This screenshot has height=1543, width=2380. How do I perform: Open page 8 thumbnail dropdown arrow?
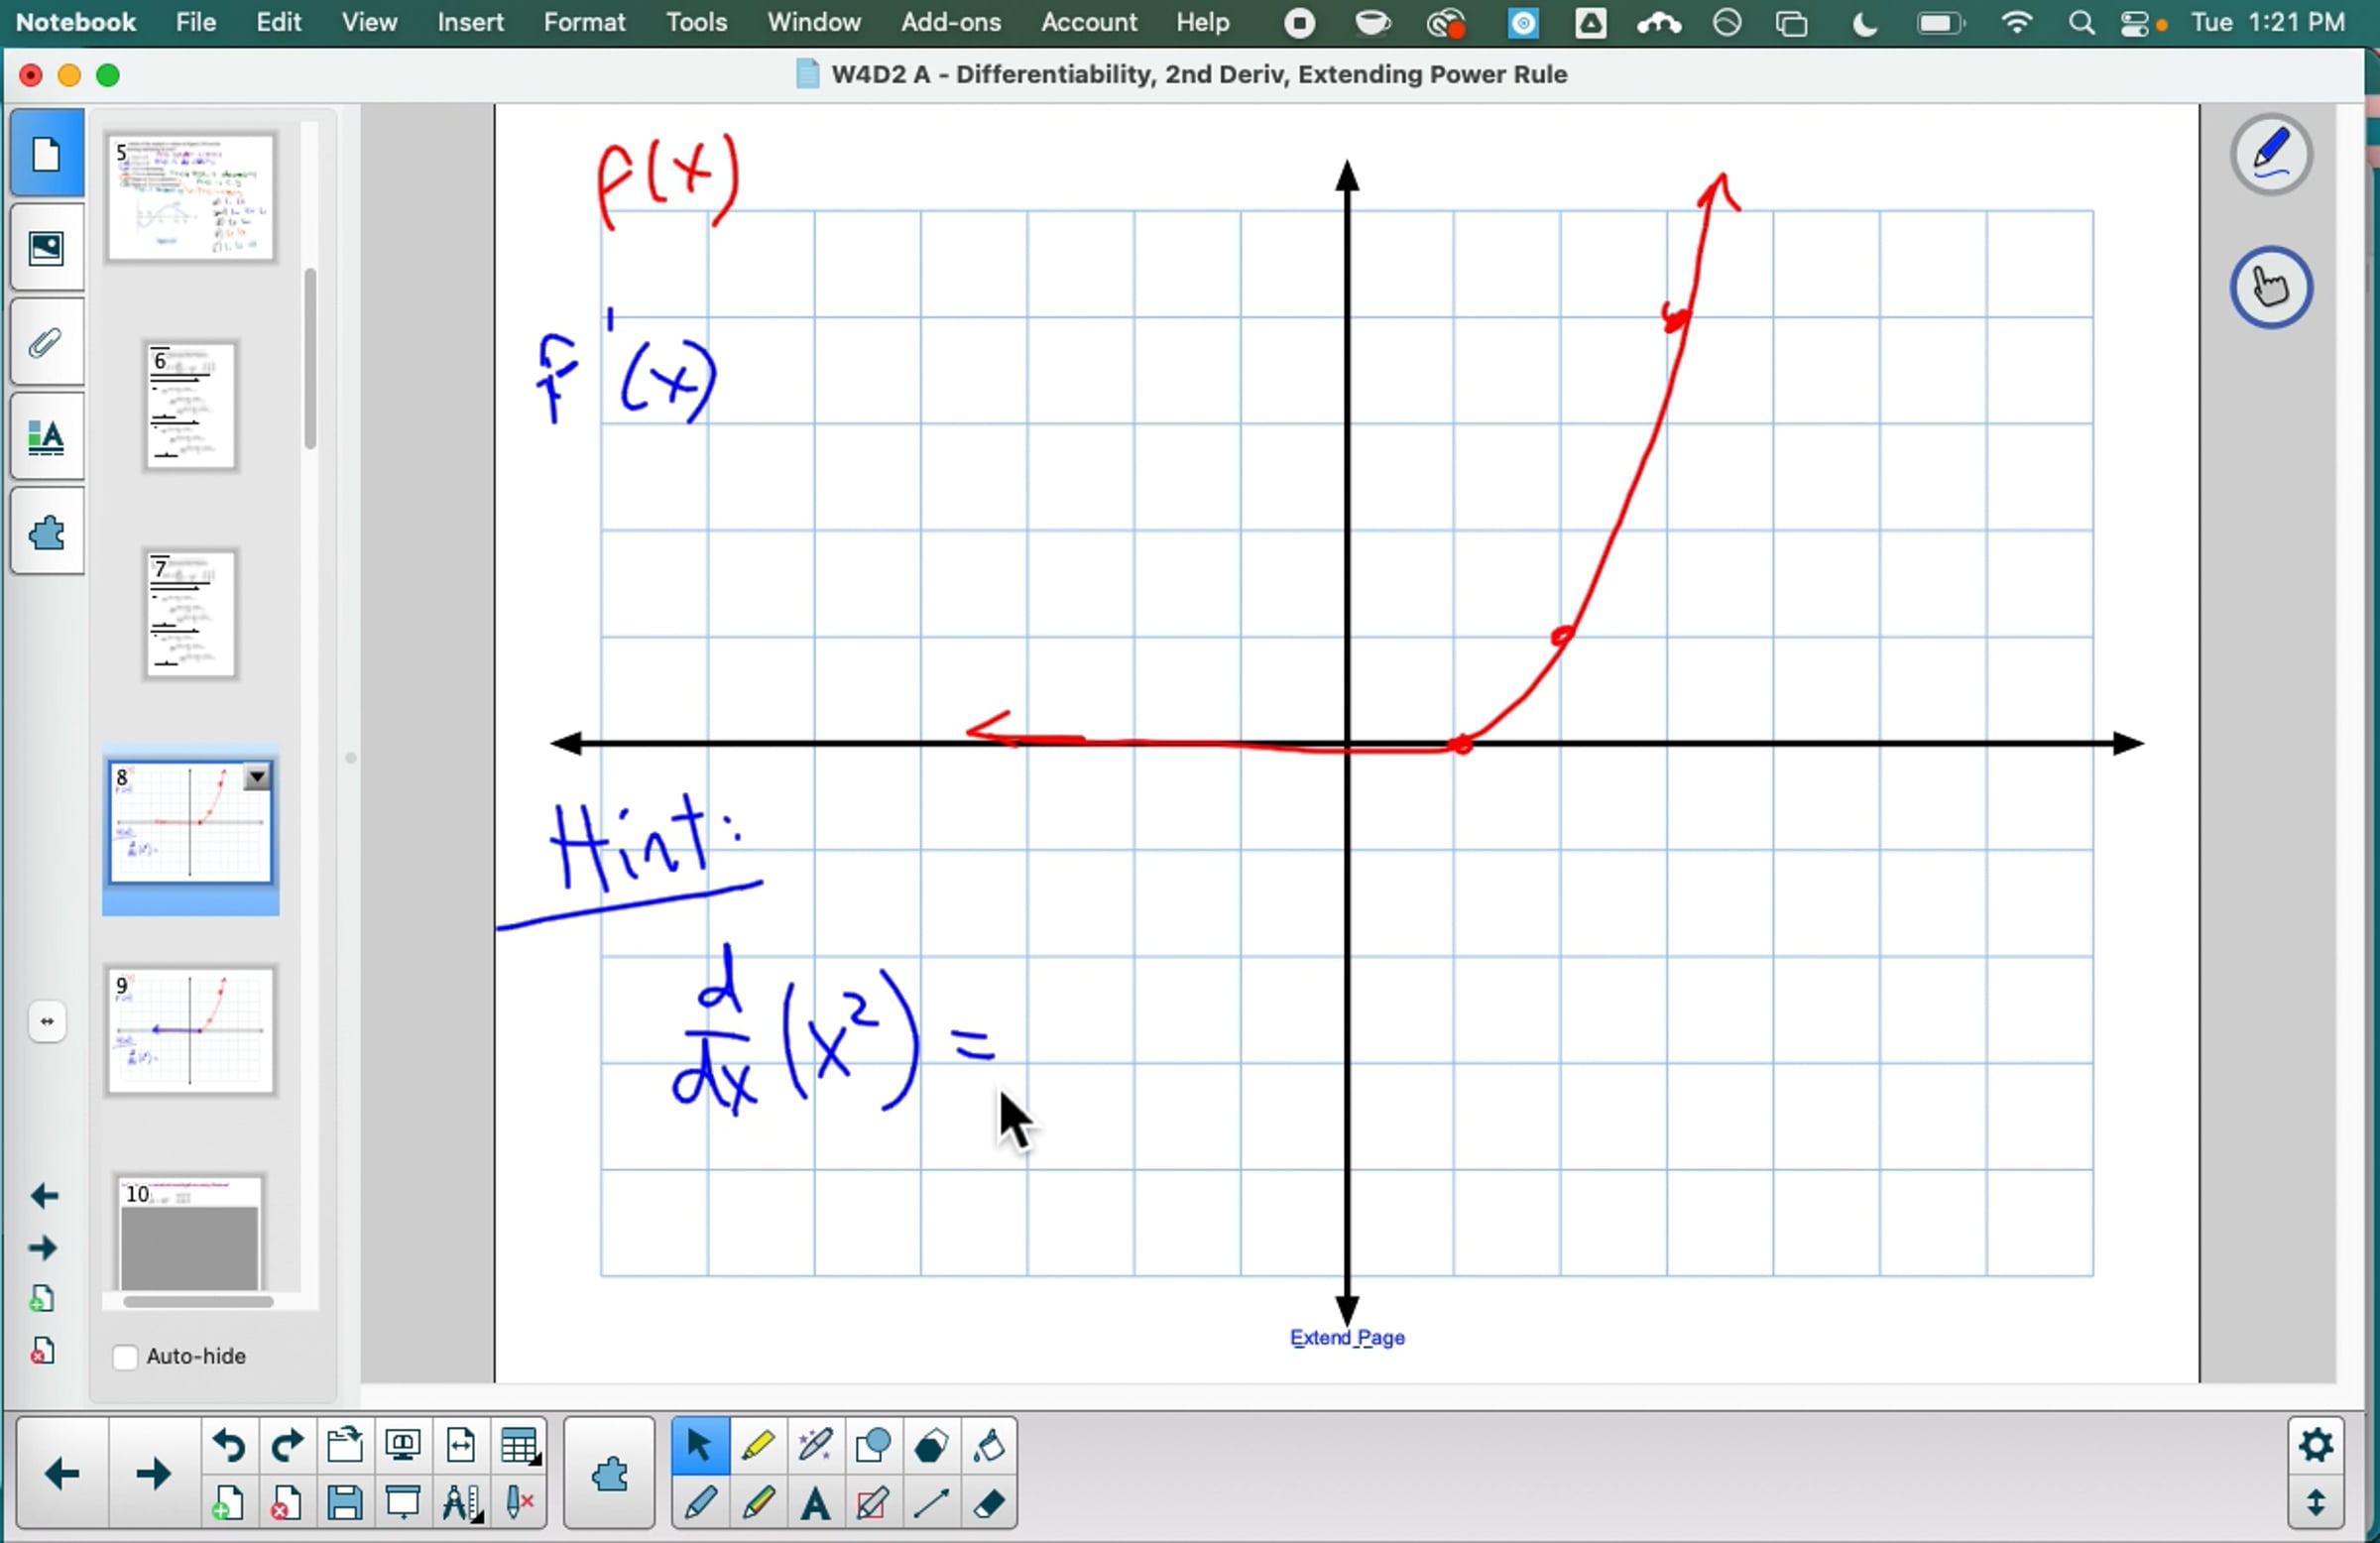[257, 777]
